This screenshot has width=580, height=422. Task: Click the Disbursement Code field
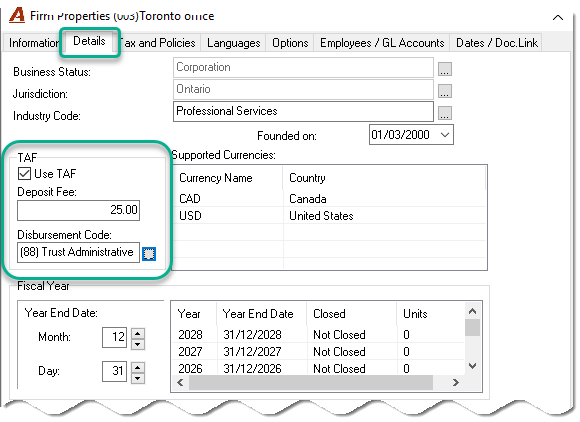tap(78, 252)
